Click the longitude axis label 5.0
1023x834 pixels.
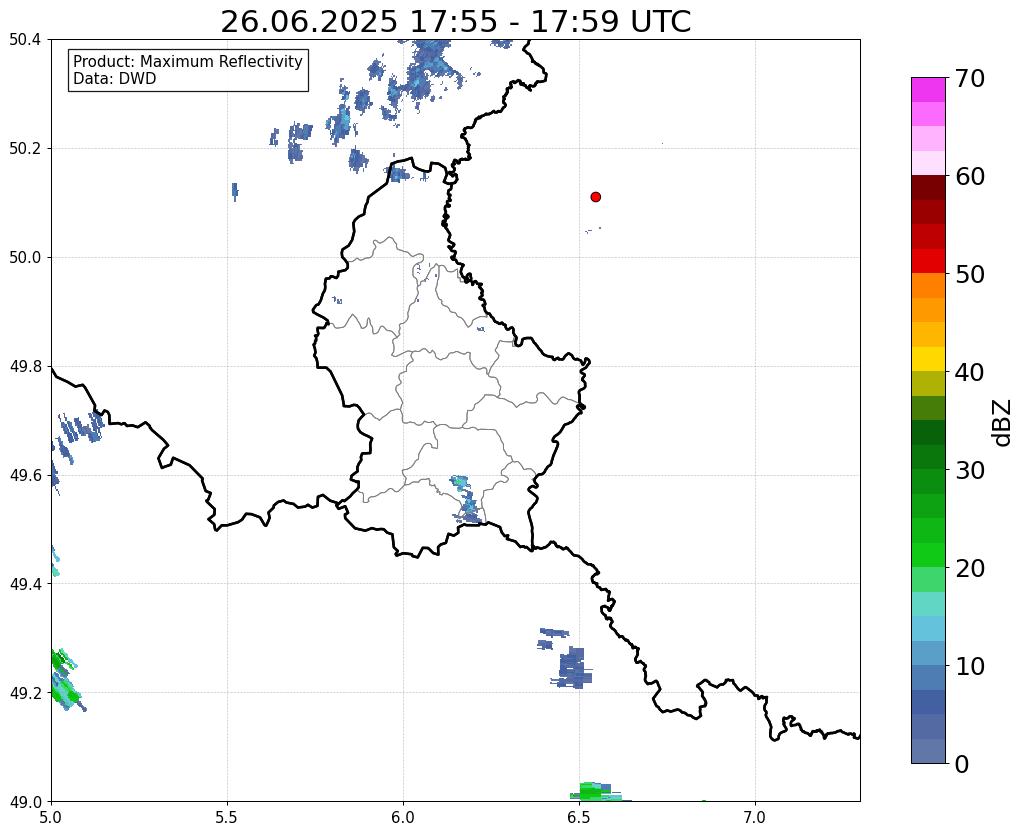coord(52,818)
